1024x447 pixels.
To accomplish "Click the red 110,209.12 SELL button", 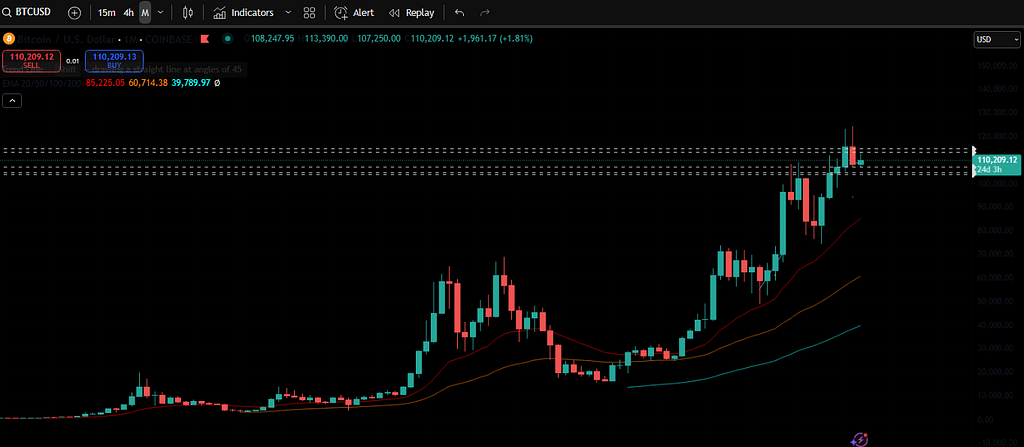I will point(31,61).
